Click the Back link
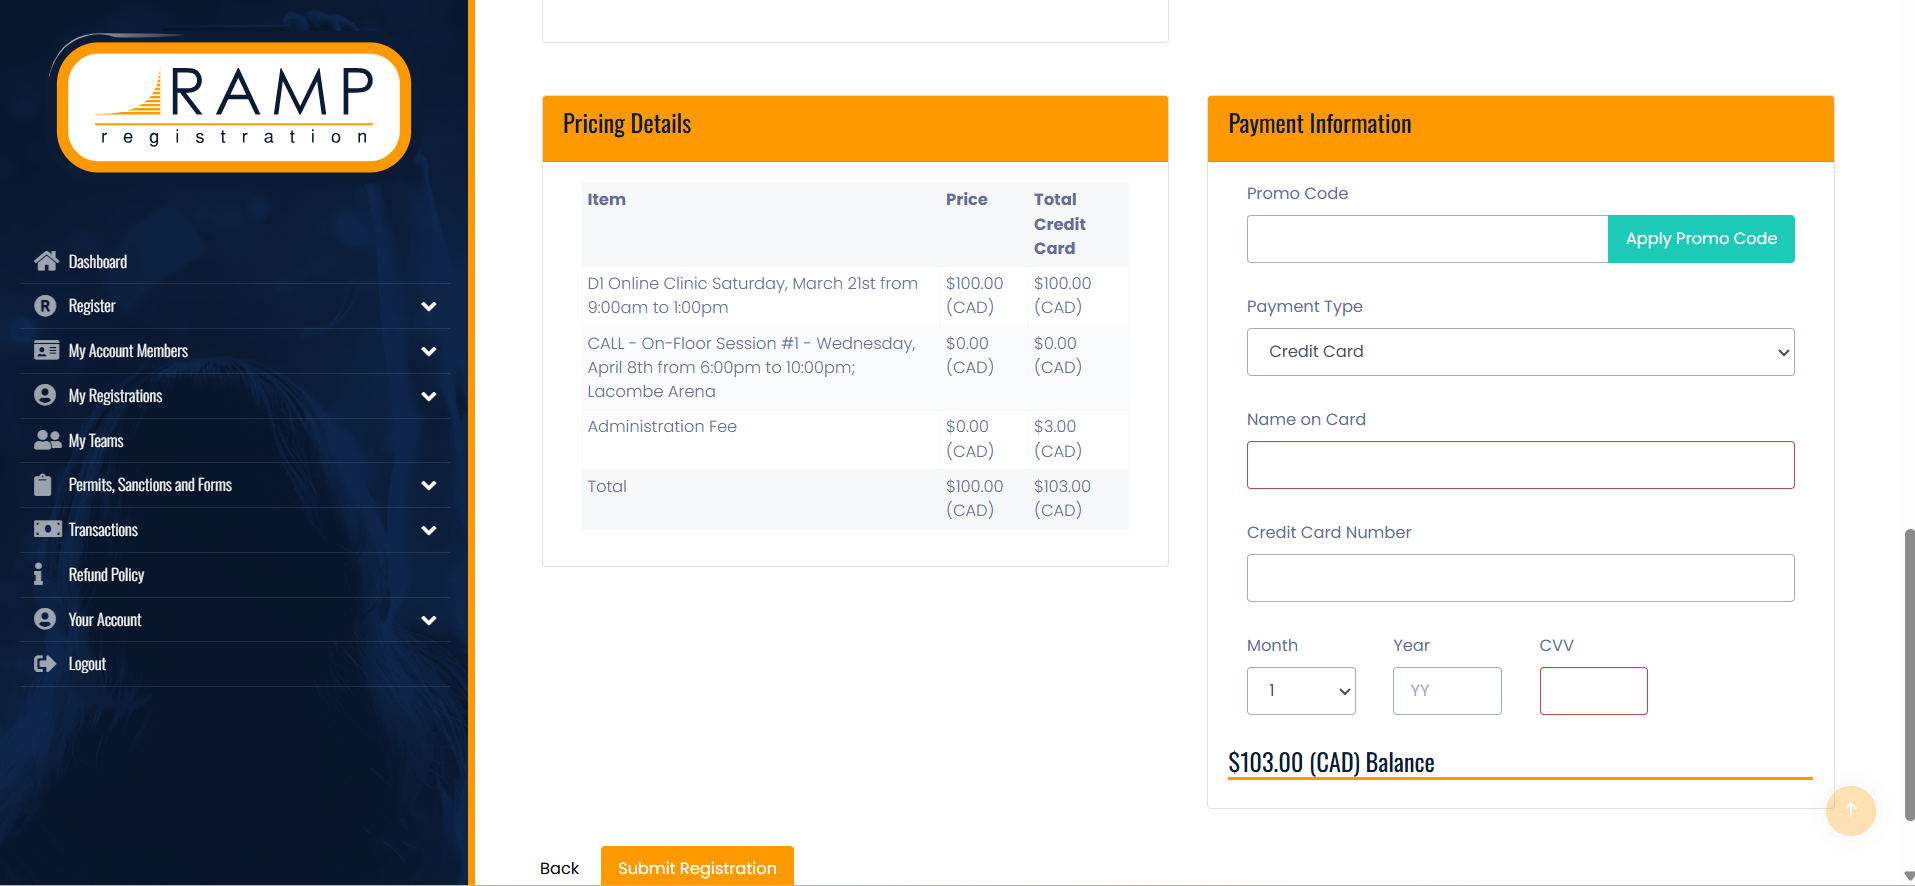This screenshot has height=886, width=1915. (559, 868)
